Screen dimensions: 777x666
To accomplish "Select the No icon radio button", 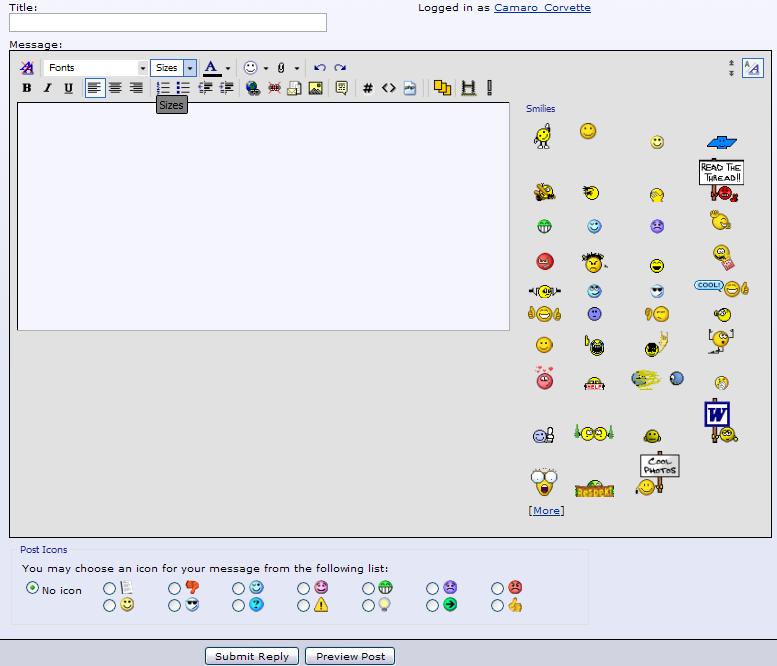I will (x=32, y=588).
